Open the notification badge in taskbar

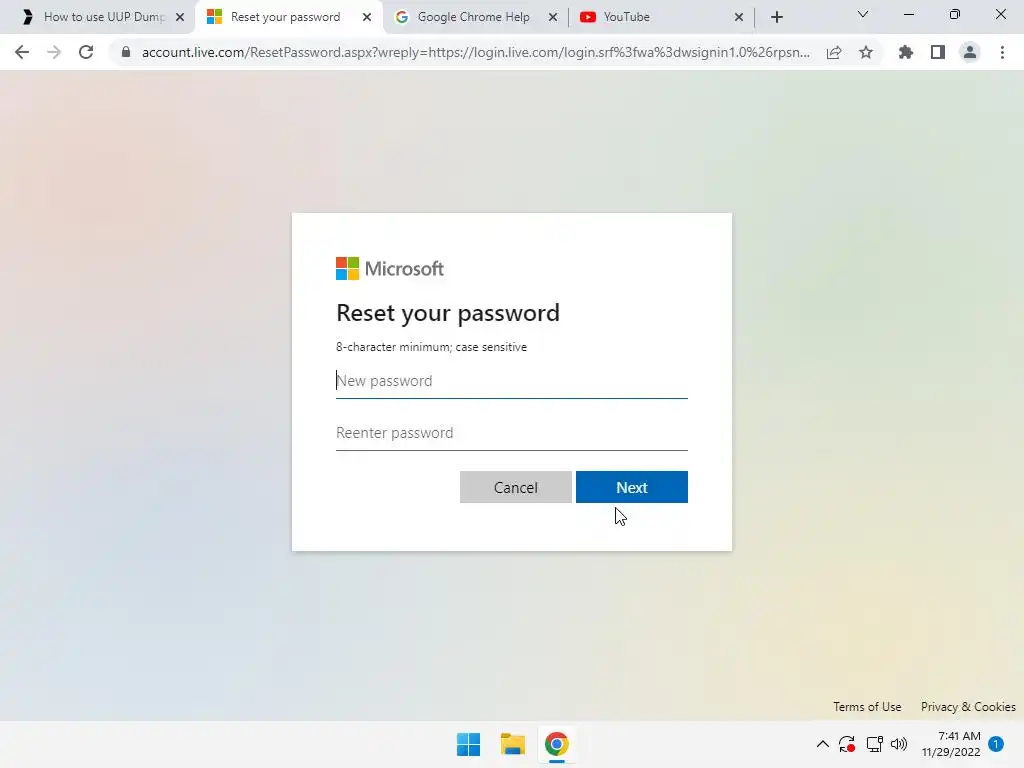pos(996,744)
